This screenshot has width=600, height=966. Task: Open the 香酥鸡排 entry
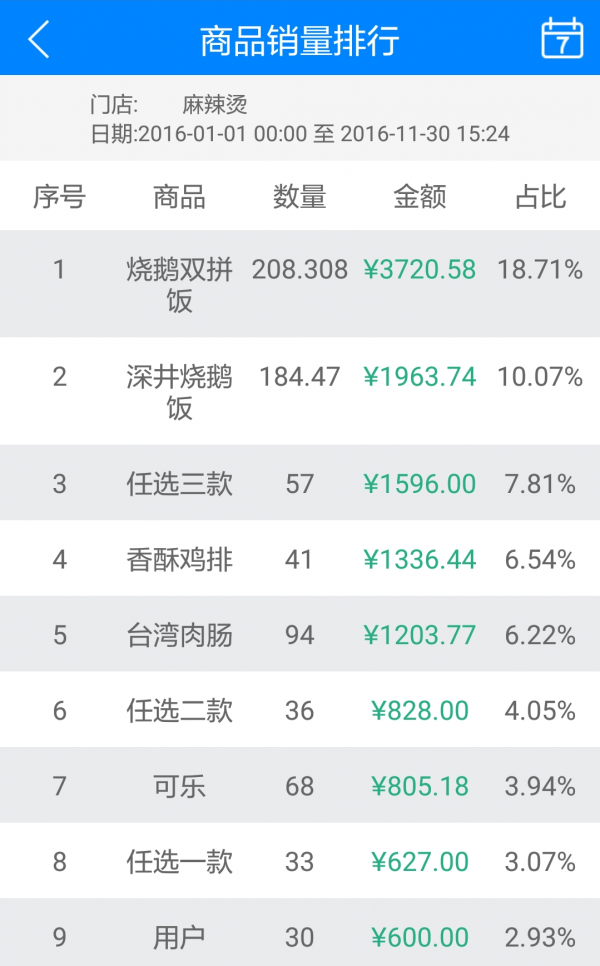[x=180, y=559]
